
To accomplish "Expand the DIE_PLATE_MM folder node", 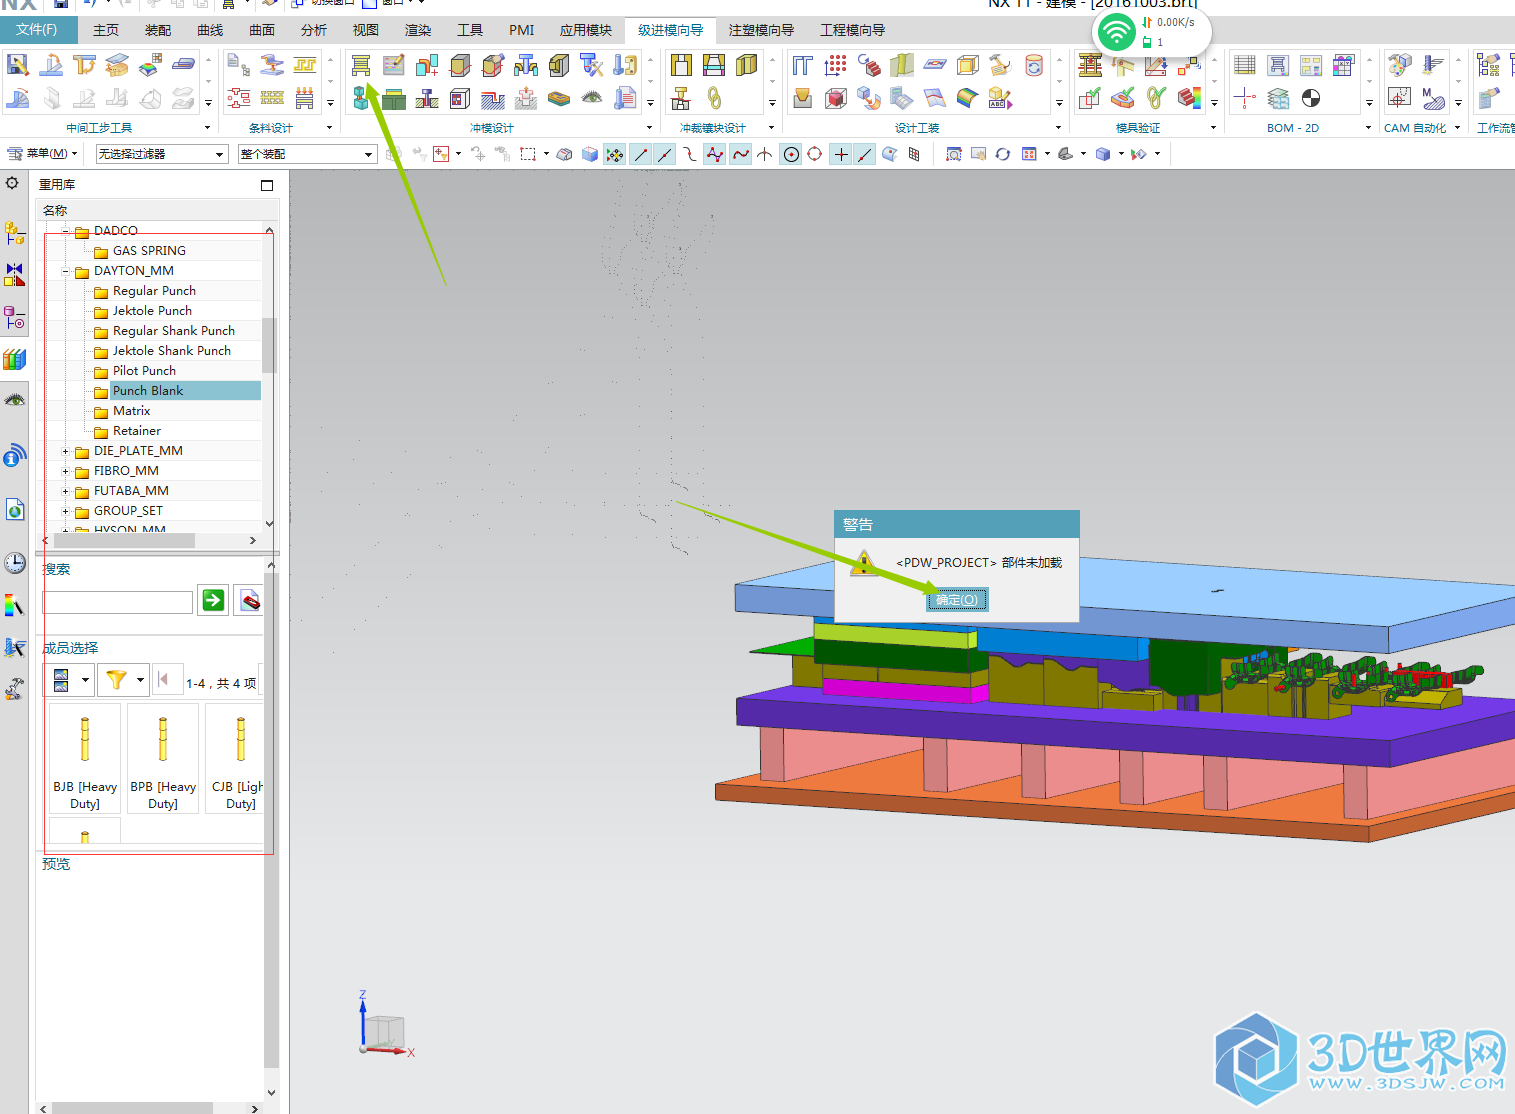I will [66, 451].
